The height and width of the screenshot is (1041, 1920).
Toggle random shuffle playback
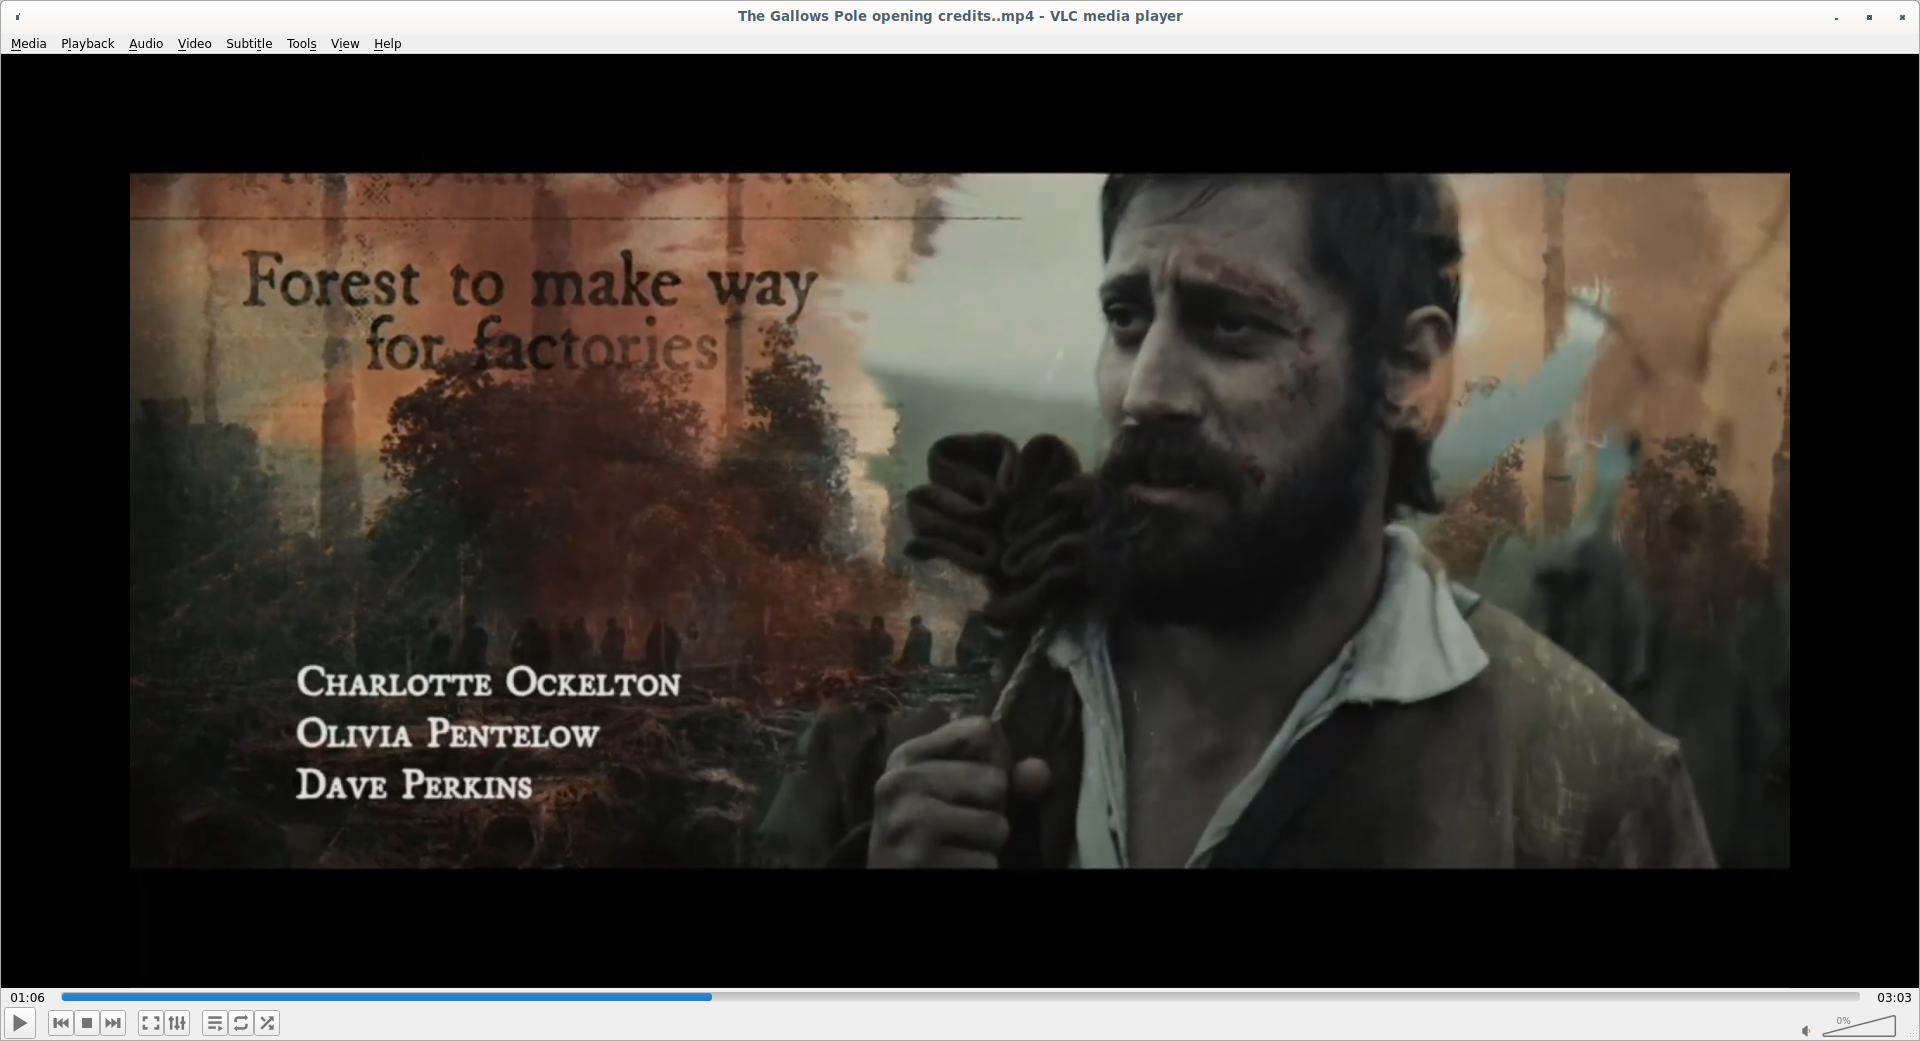(267, 1023)
